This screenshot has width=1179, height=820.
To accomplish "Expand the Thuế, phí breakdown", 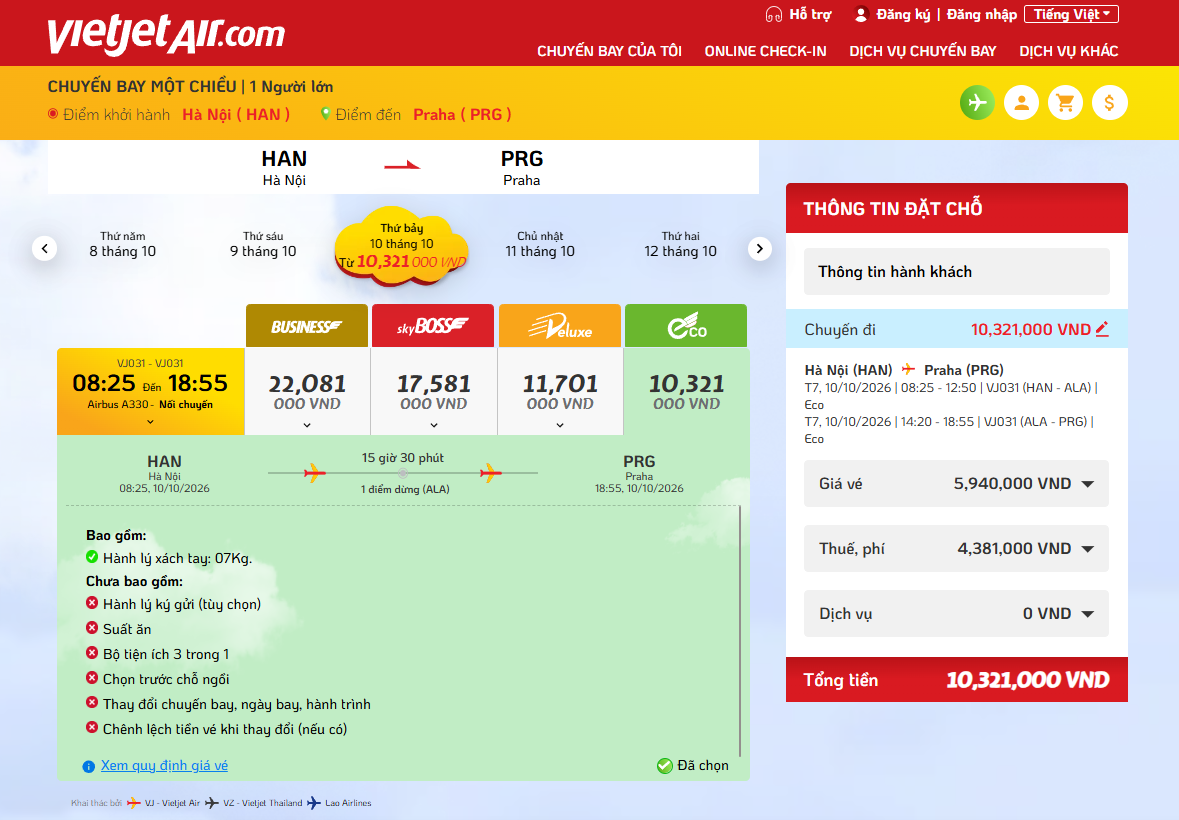I will pyautogui.click(x=1088, y=549).
